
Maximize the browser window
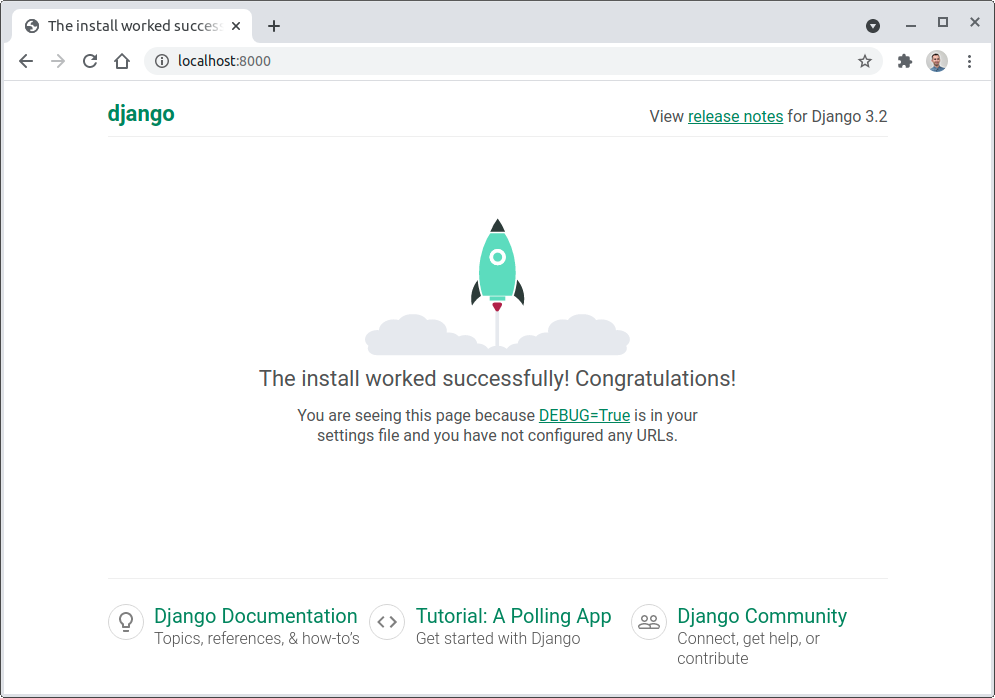[x=943, y=23]
